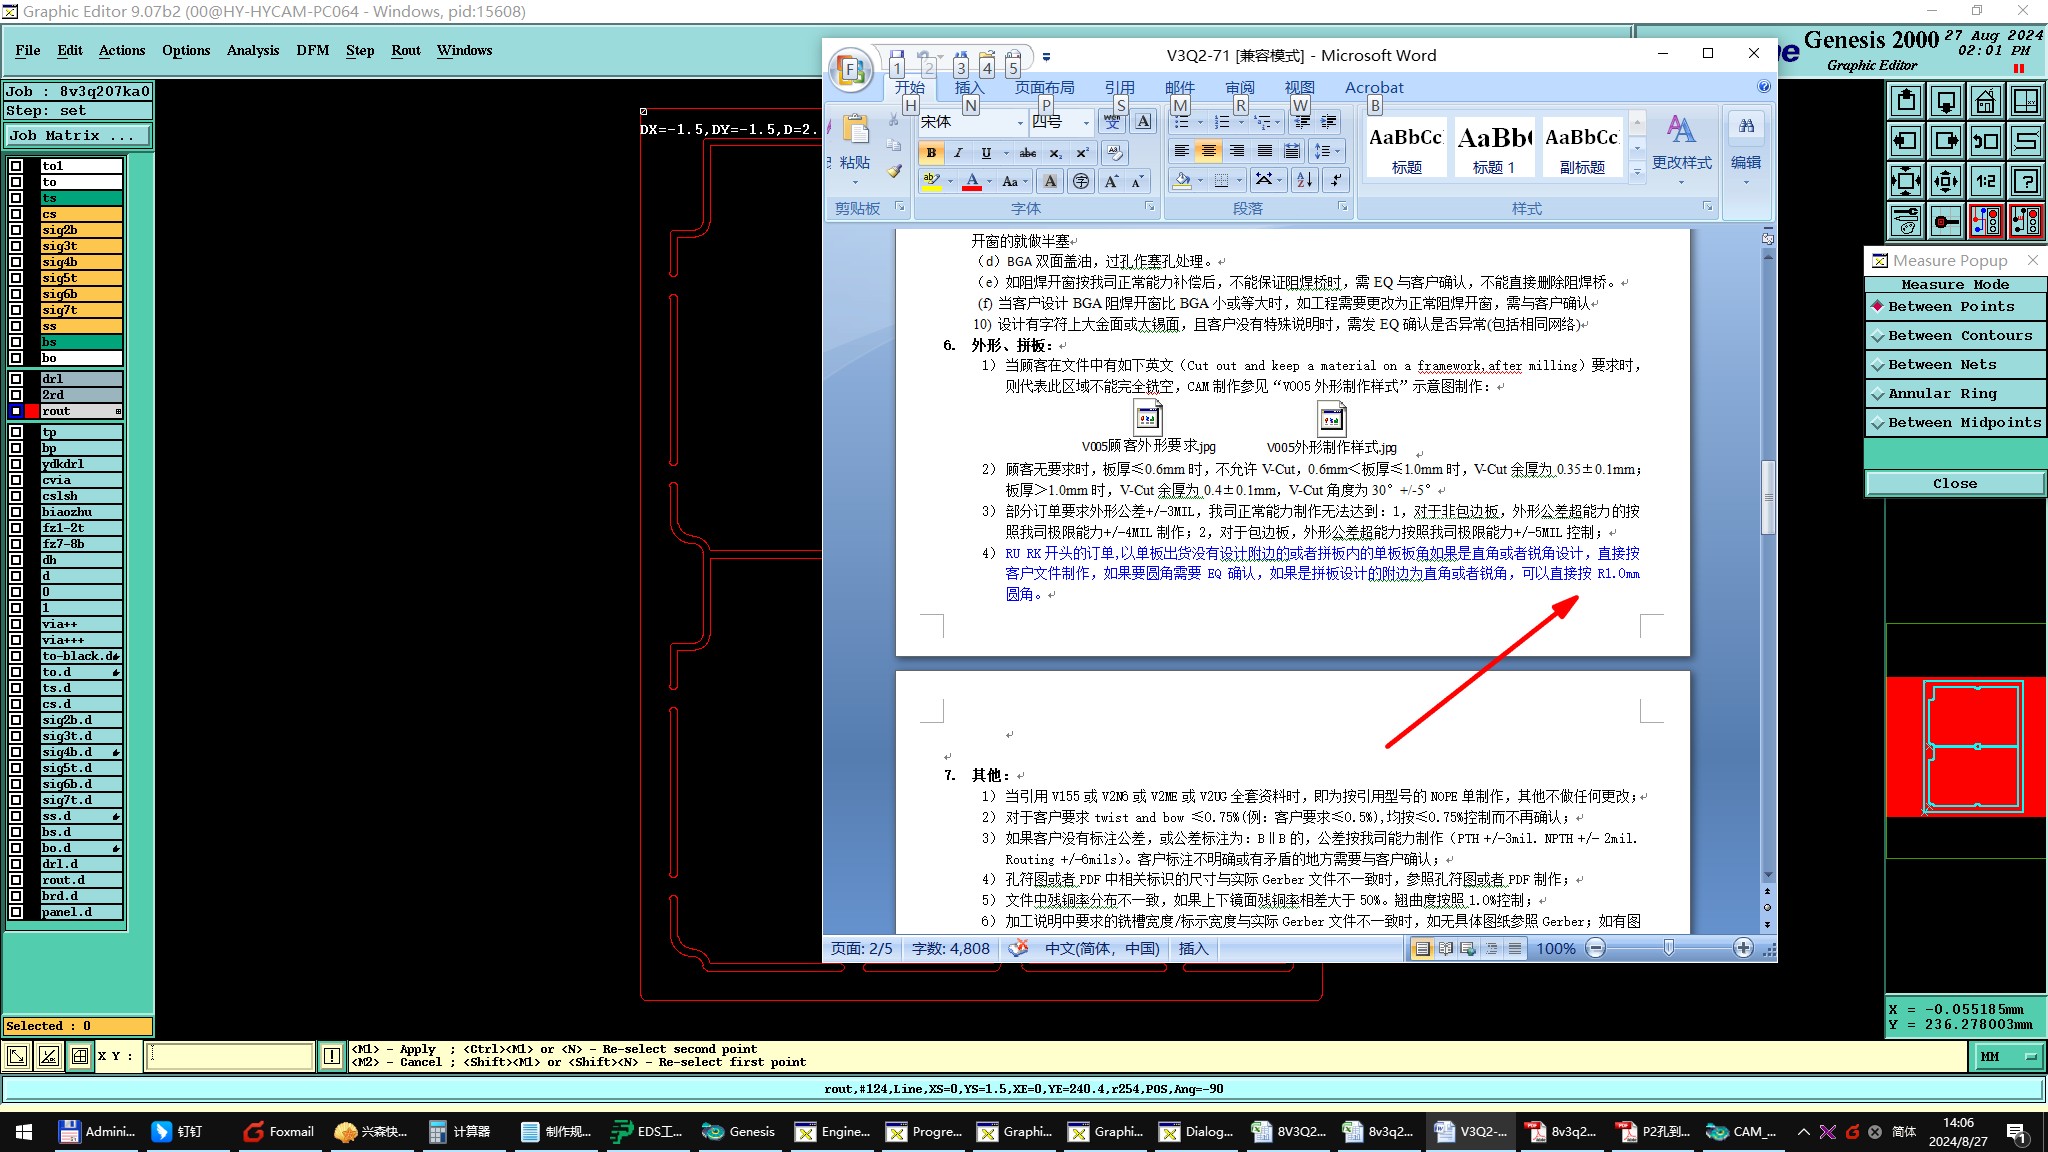Image resolution: width=2048 pixels, height=1152 pixels.
Task: Click the 1:2 zoom scale icon
Action: click(x=1986, y=181)
